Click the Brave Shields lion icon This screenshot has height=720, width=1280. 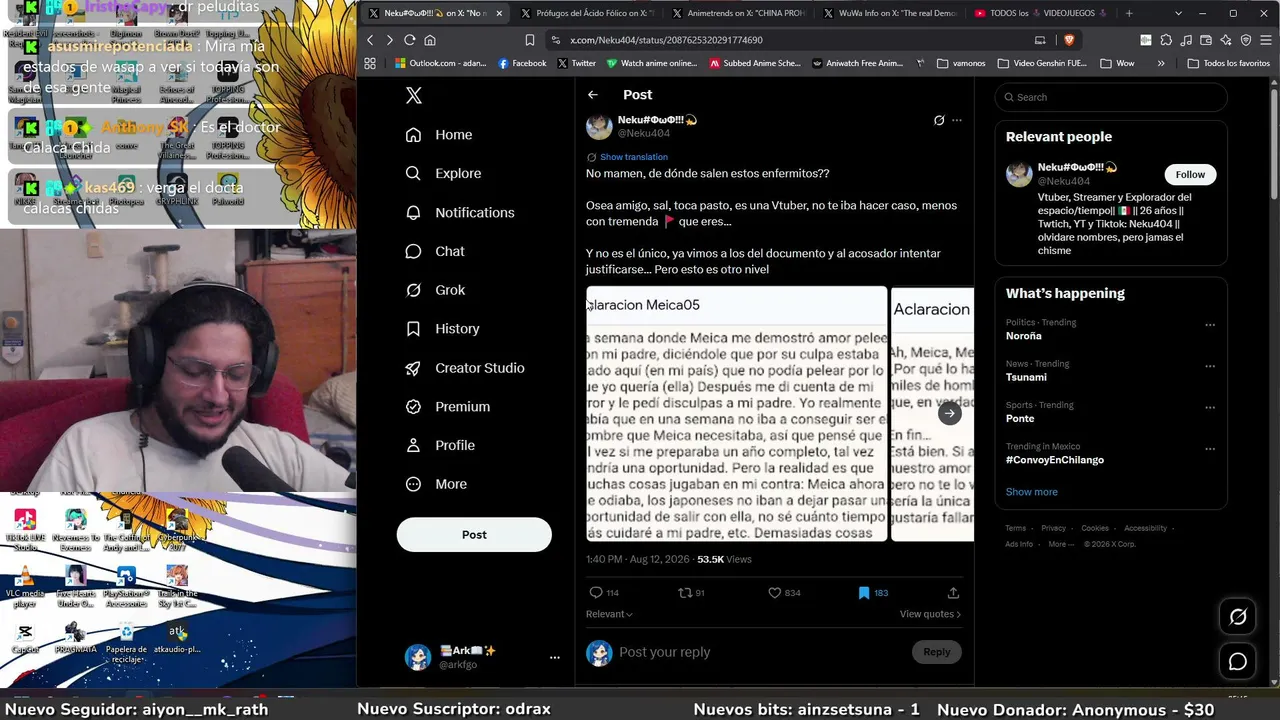pos(1069,40)
